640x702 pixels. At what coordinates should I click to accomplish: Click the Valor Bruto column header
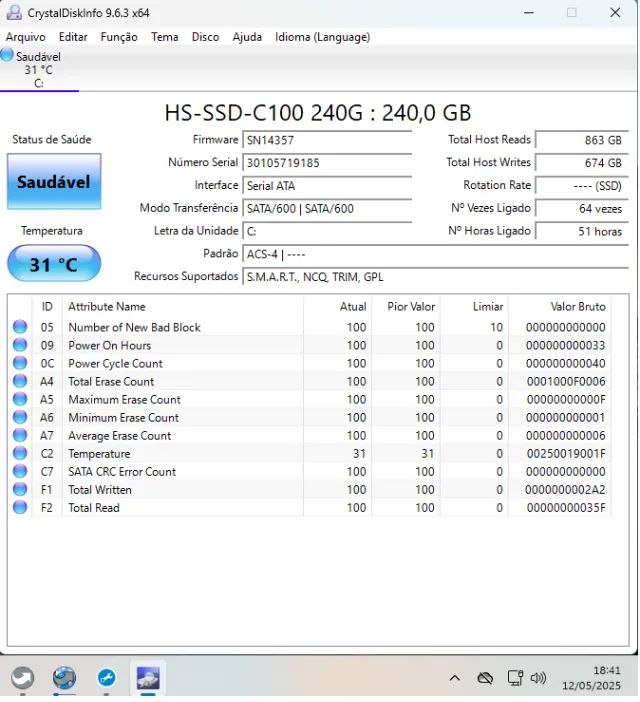[559, 307]
